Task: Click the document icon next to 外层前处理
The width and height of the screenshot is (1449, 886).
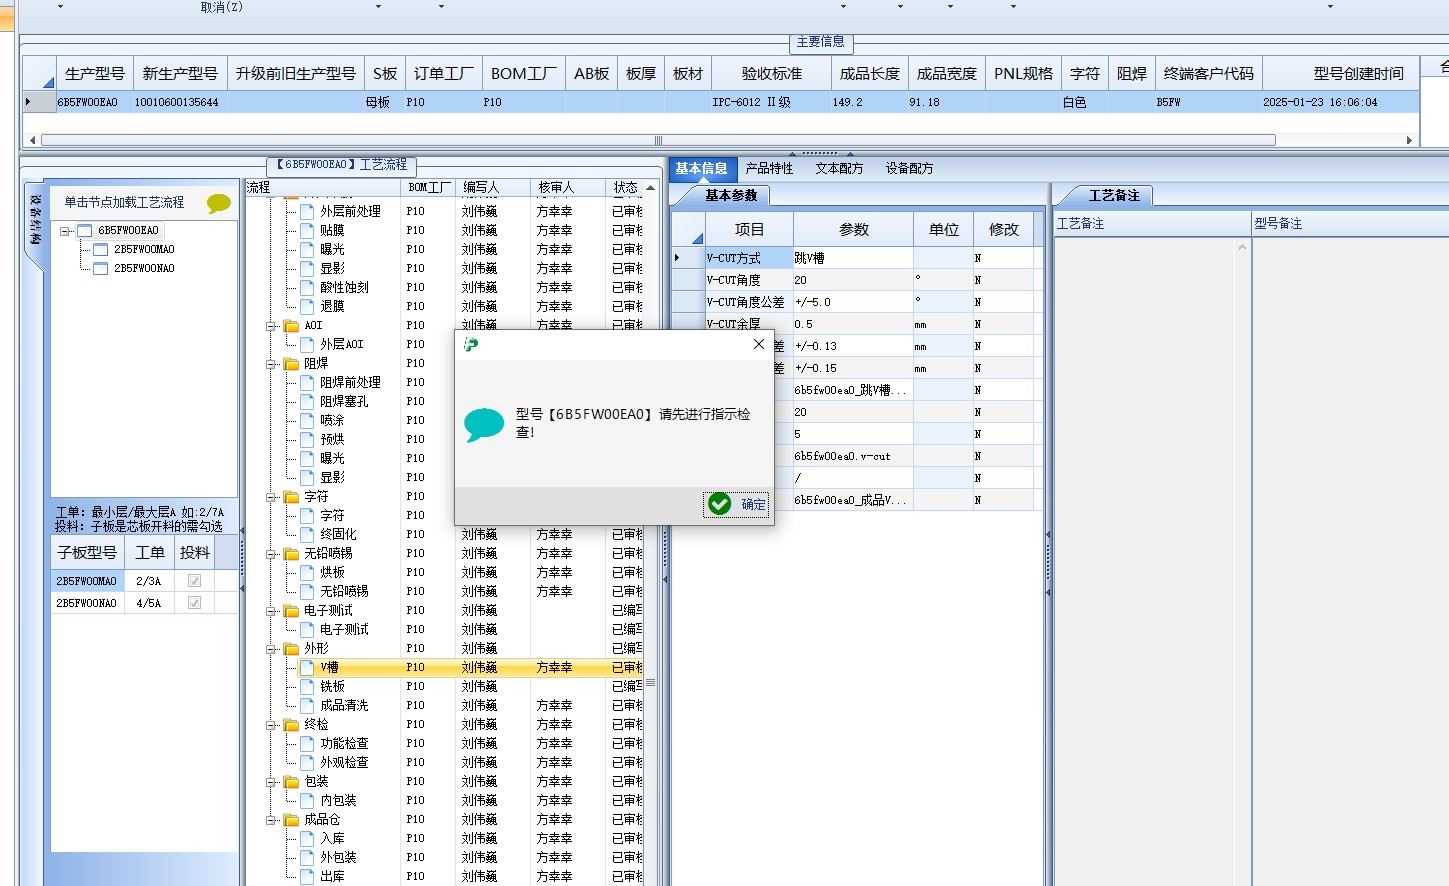Action: [308, 211]
